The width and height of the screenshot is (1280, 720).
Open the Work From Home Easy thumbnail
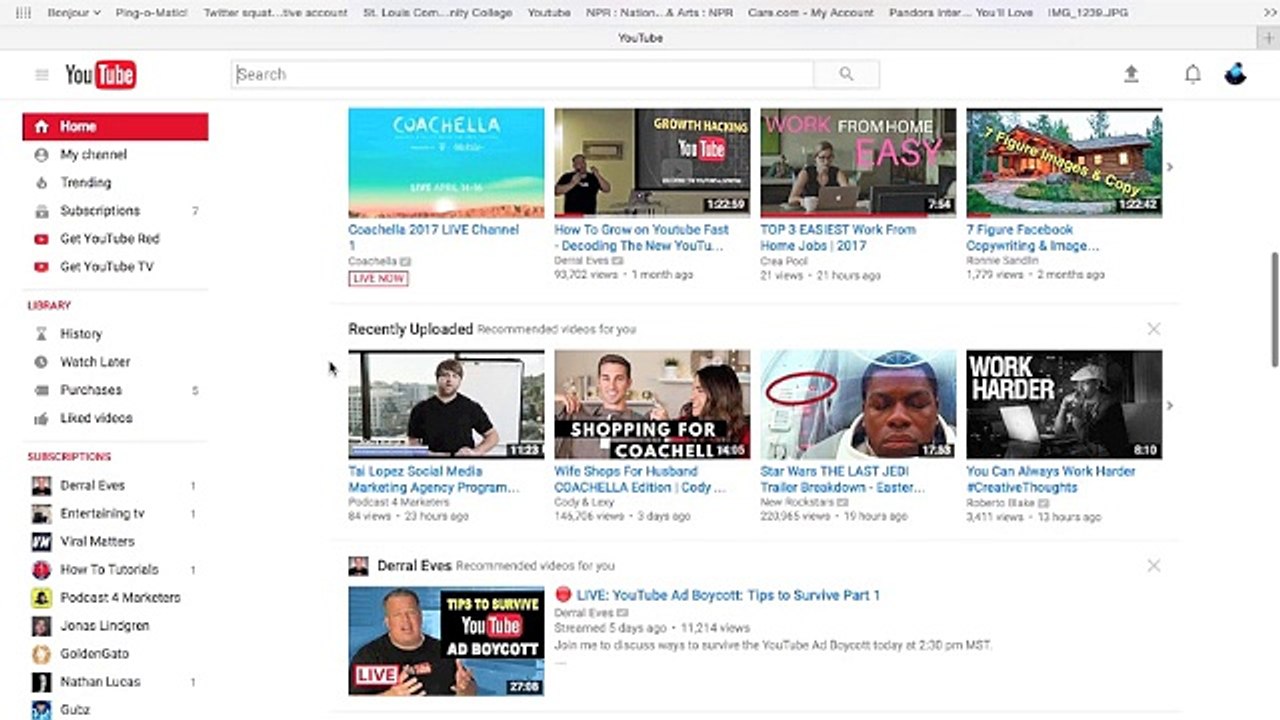click(858, 163)
